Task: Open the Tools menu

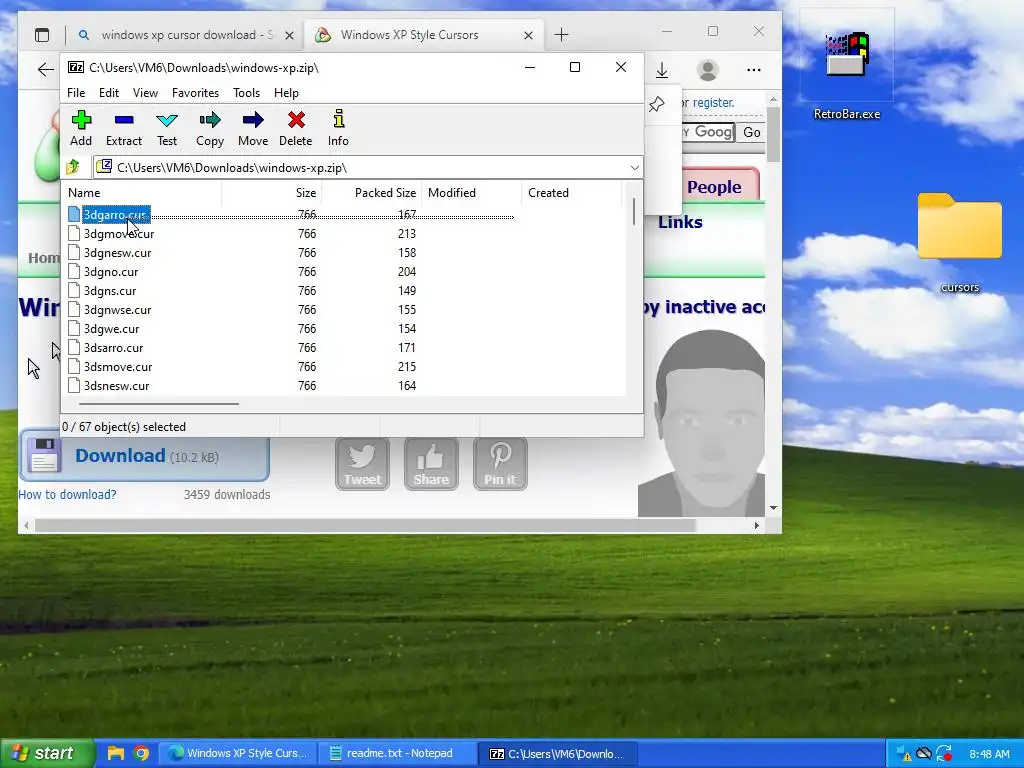Action: 246,93
